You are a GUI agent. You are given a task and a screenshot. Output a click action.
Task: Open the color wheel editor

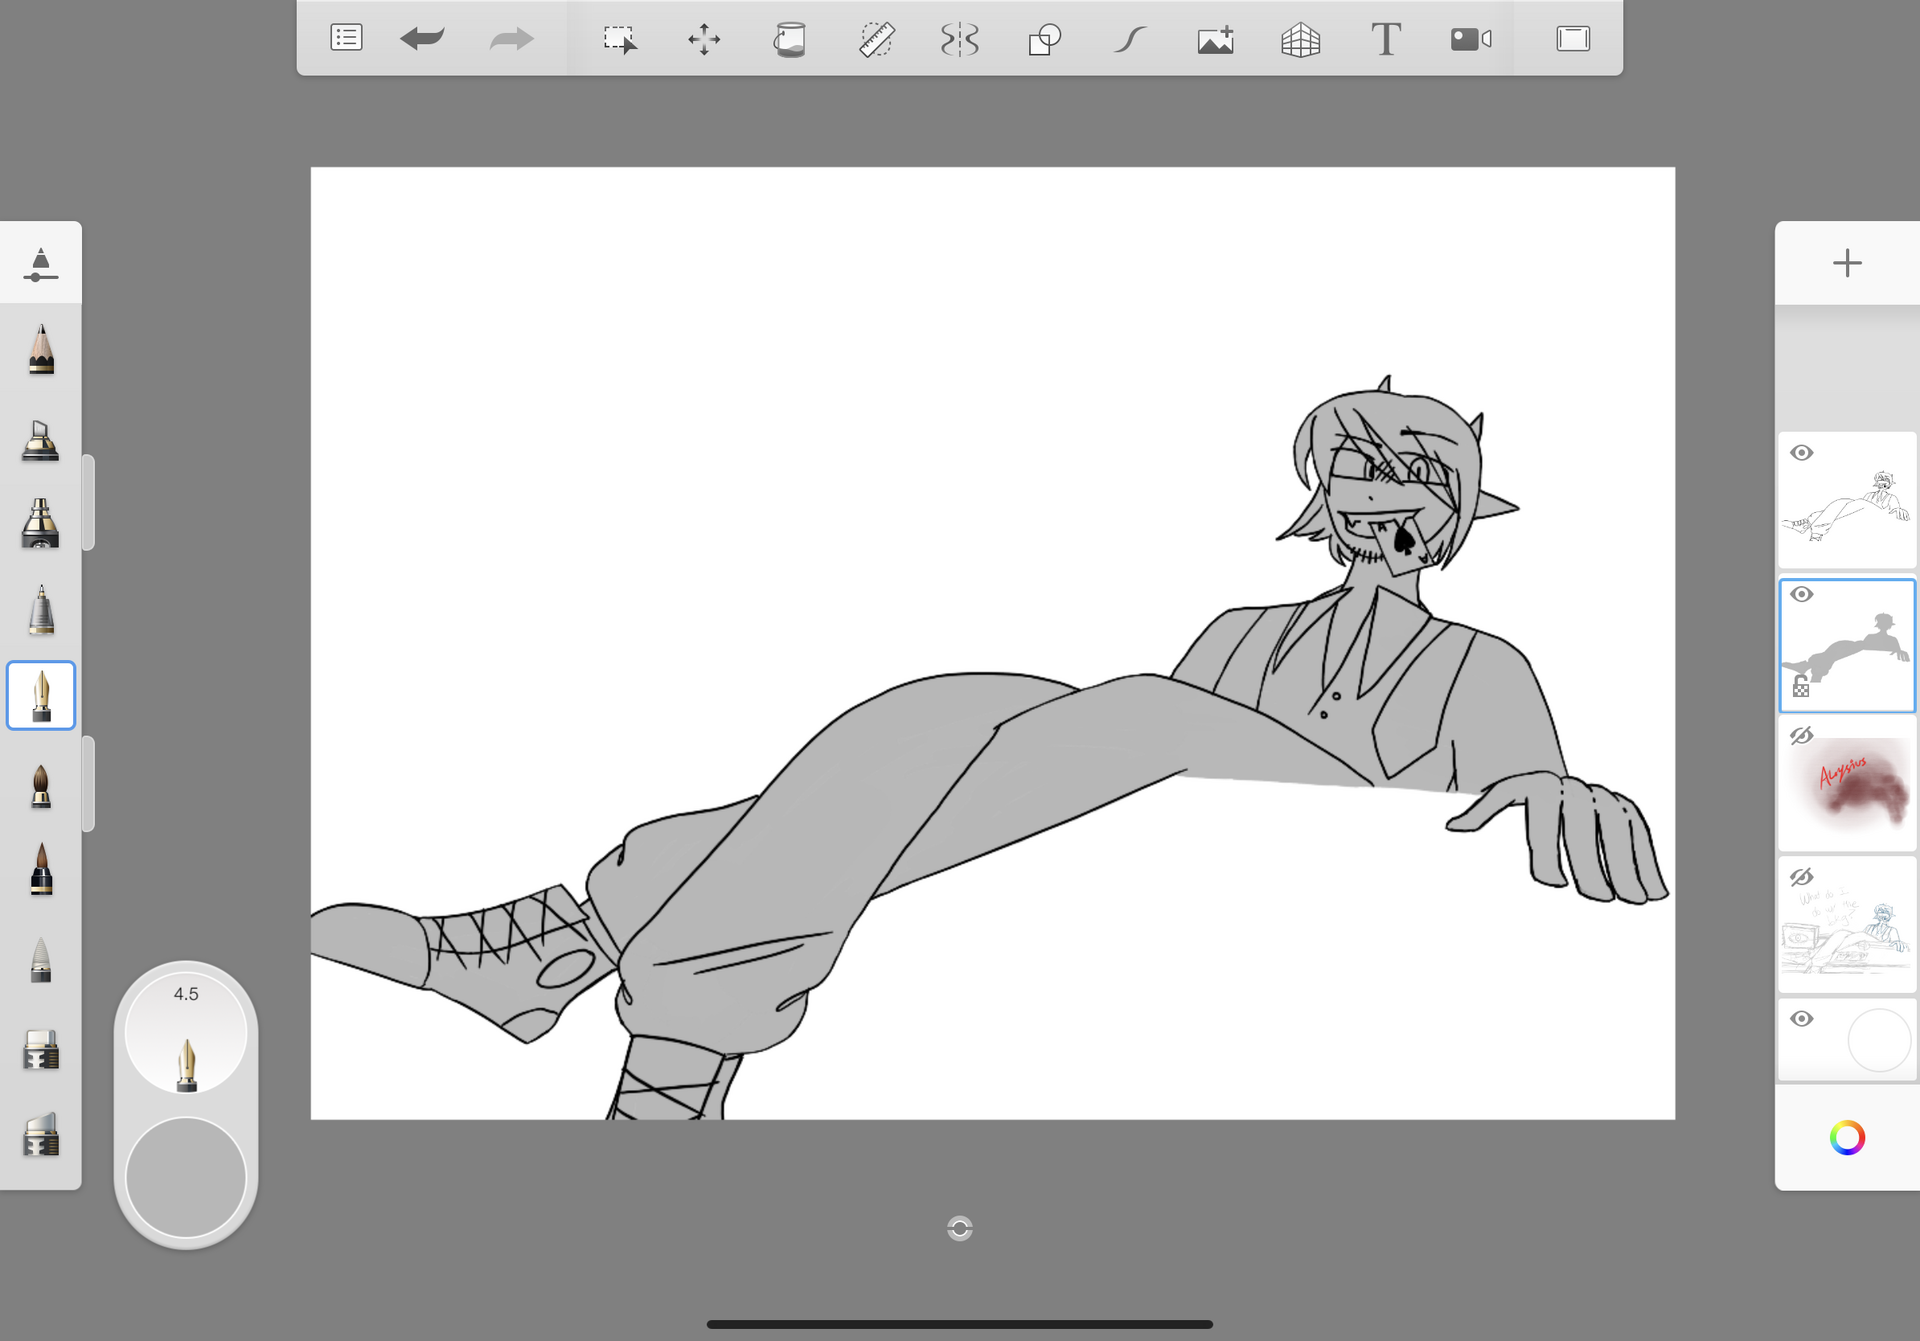(1847, 1138)
